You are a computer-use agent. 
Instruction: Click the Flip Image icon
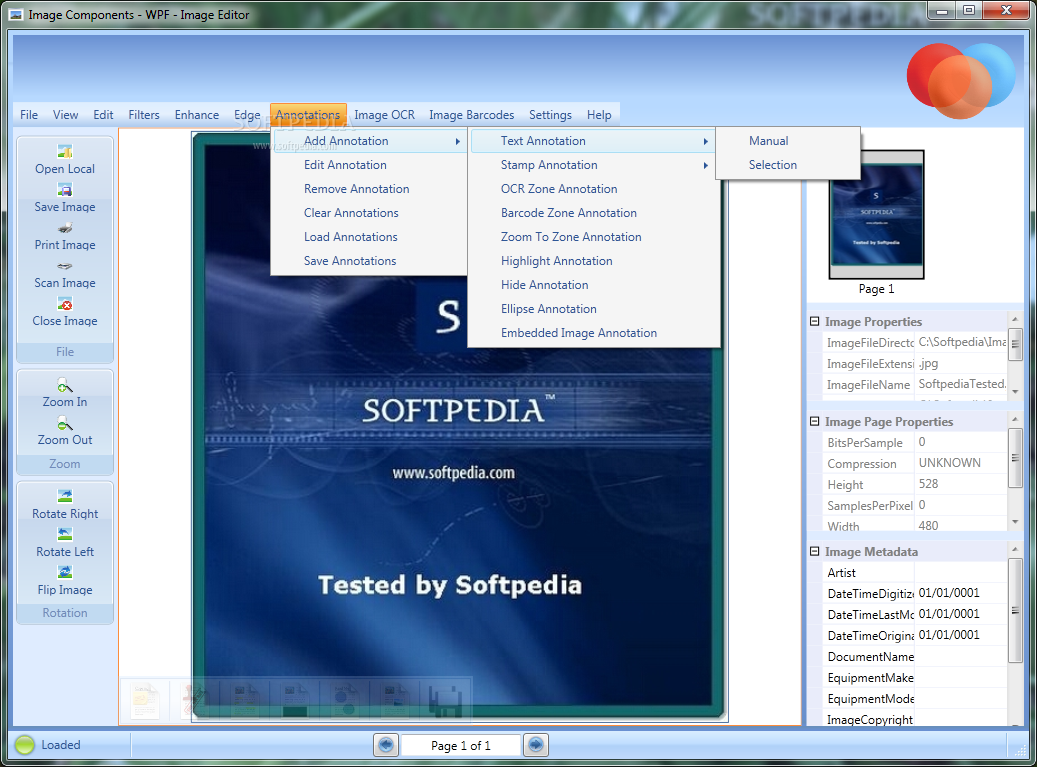pyautogui.click(x=65, y=572)
